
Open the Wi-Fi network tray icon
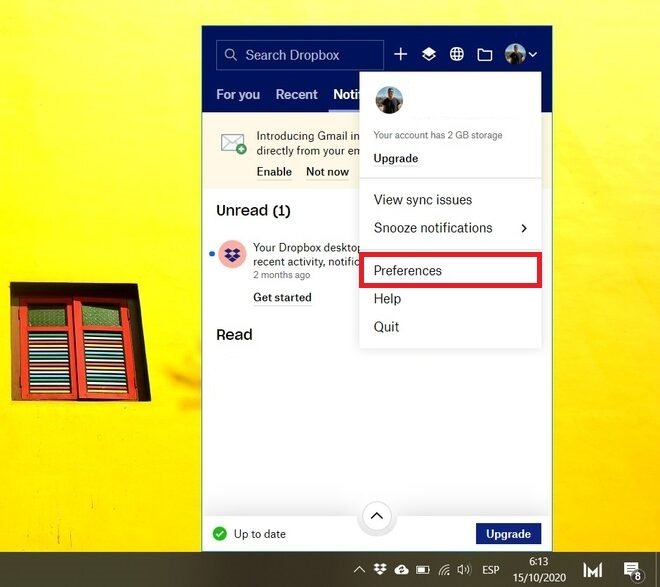point(444,570)
